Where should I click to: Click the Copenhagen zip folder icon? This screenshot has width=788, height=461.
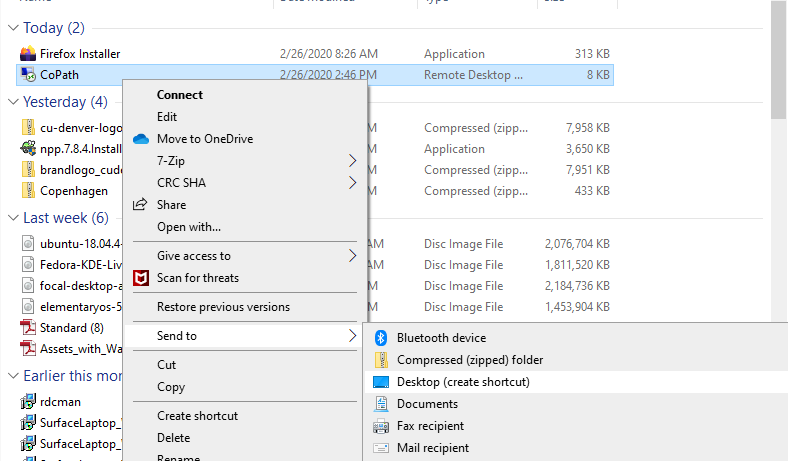coord(28,191)
